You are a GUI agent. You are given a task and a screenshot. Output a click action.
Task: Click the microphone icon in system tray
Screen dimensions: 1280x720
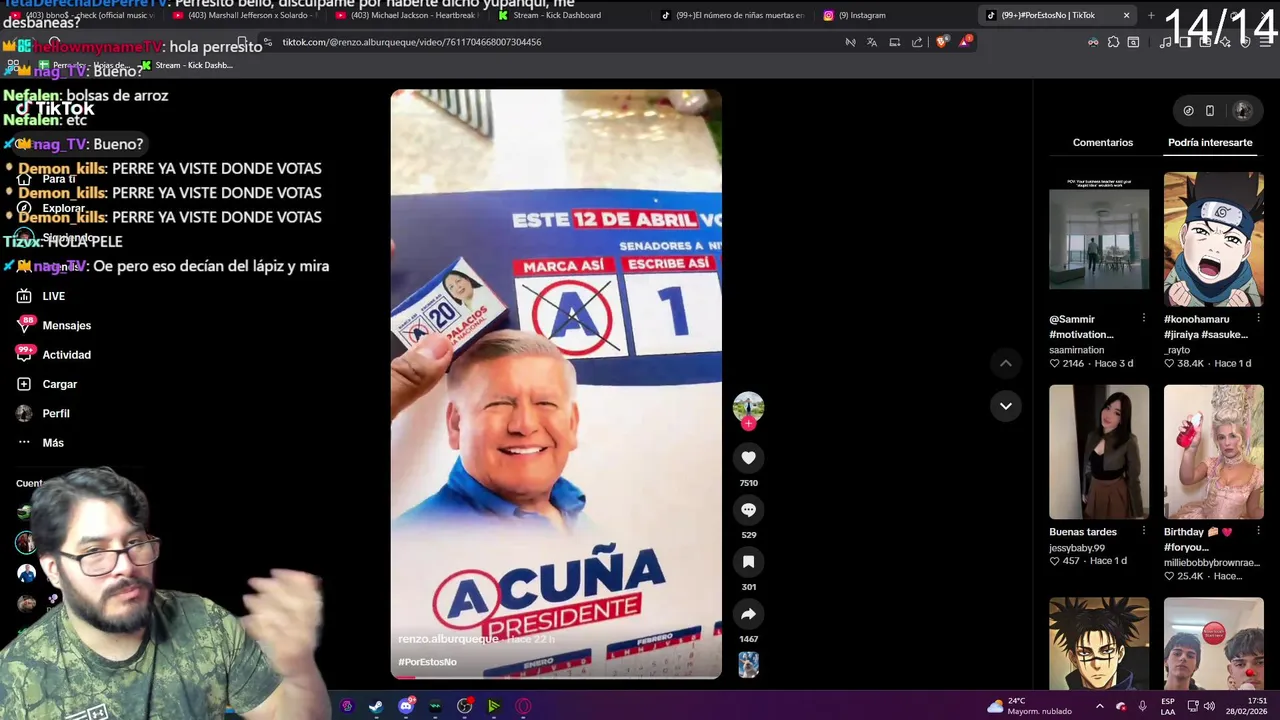(x=1142, y=707)
